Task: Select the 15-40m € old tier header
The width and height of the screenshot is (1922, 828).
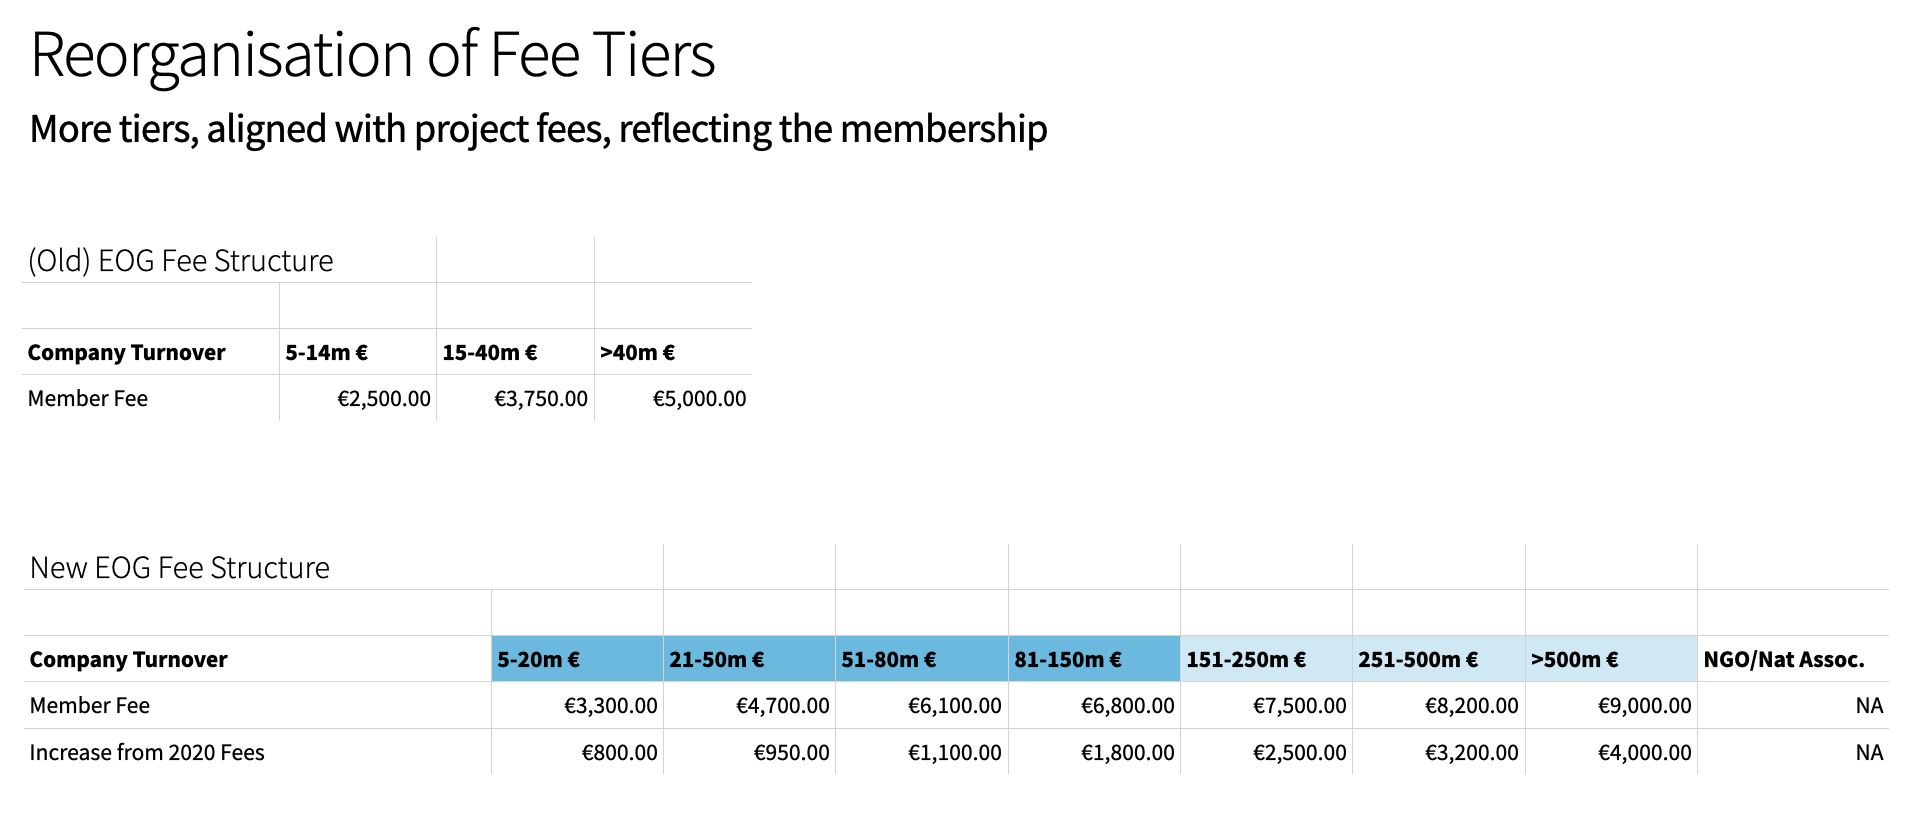Action: [x=515, y=352]
